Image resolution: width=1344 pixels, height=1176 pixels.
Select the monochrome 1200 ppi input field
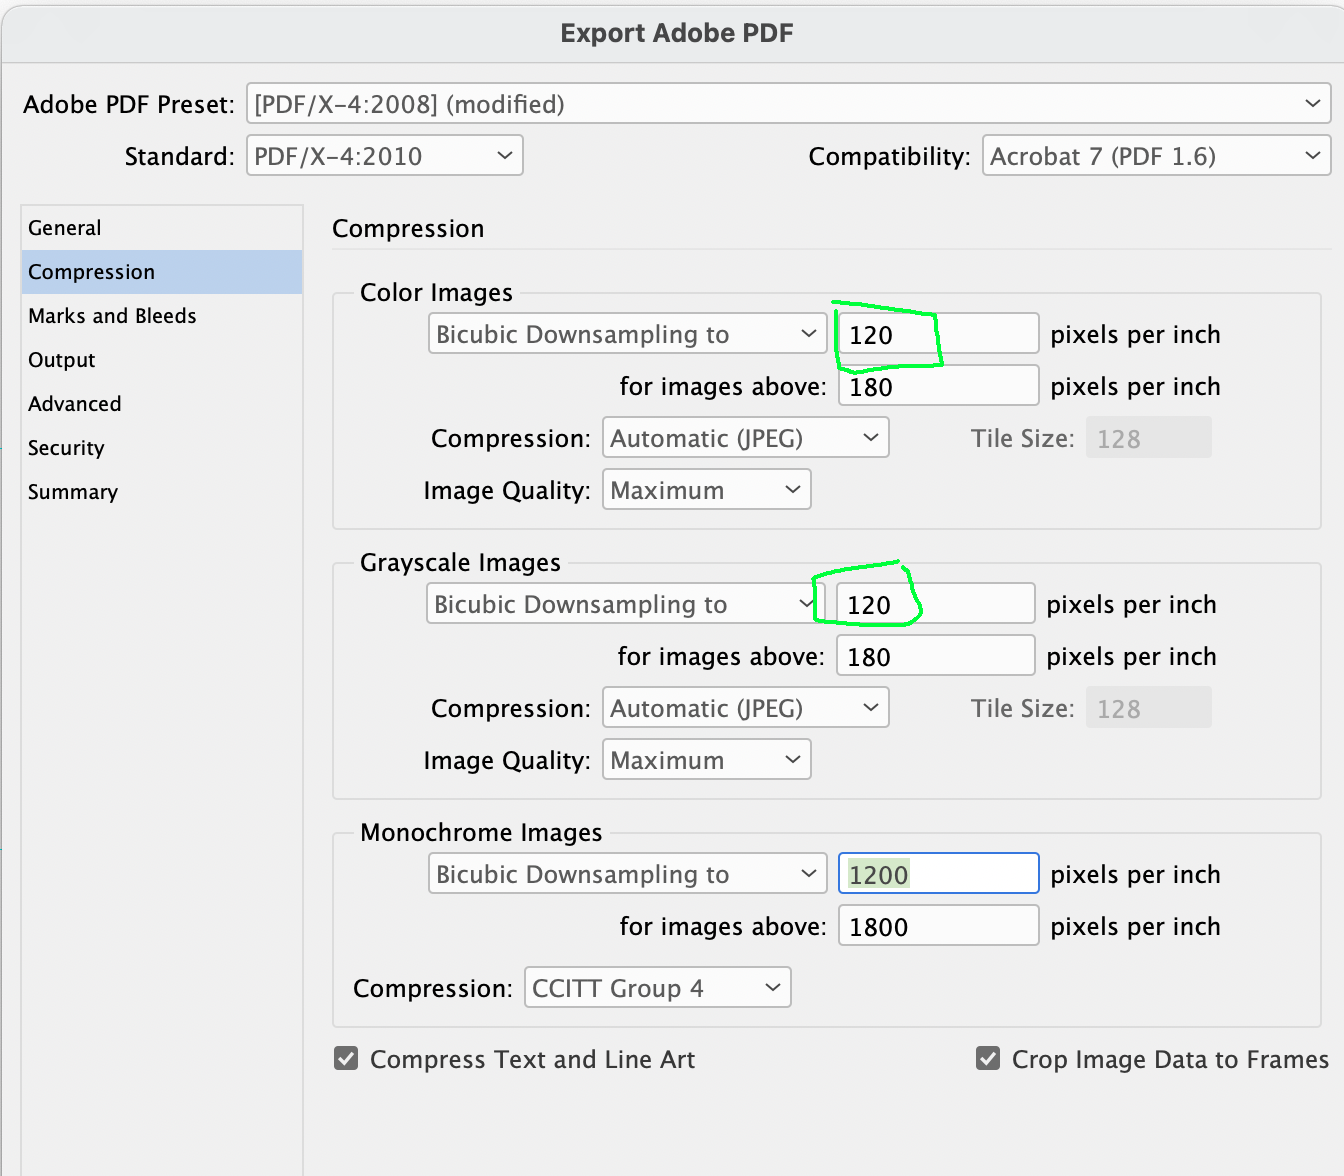coord(937,873)
